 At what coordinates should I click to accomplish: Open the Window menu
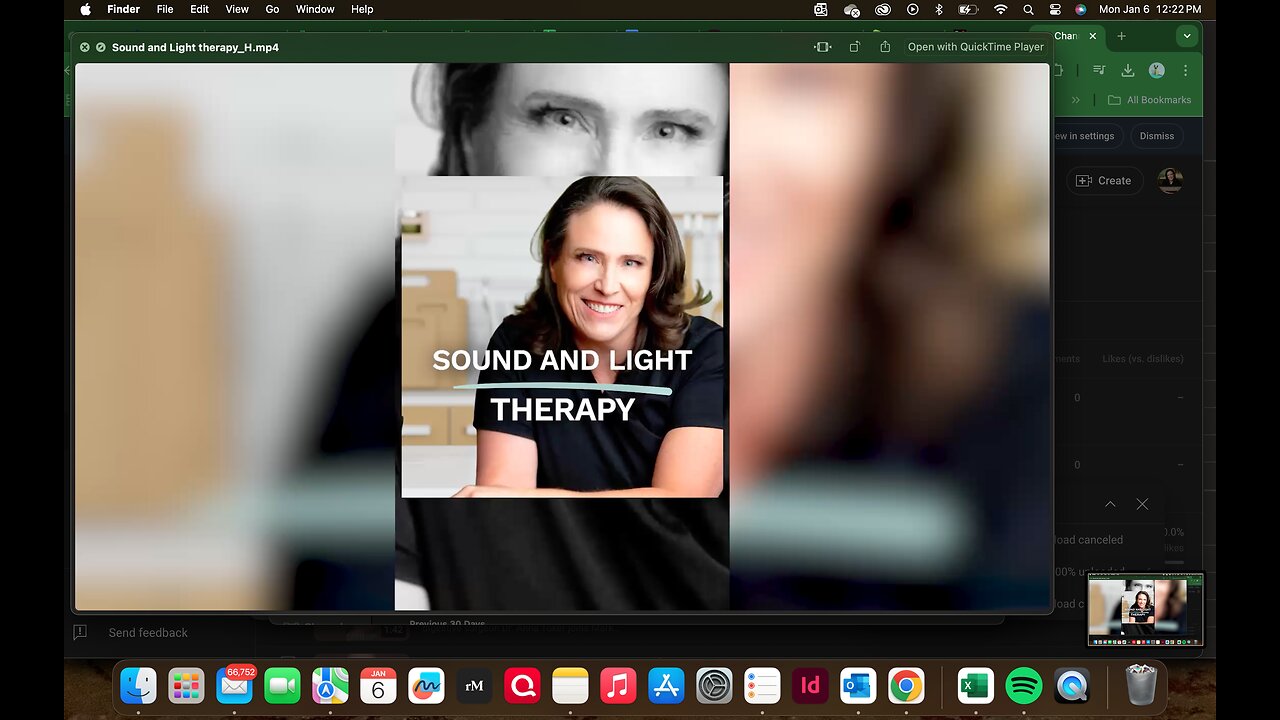point(315,9)
